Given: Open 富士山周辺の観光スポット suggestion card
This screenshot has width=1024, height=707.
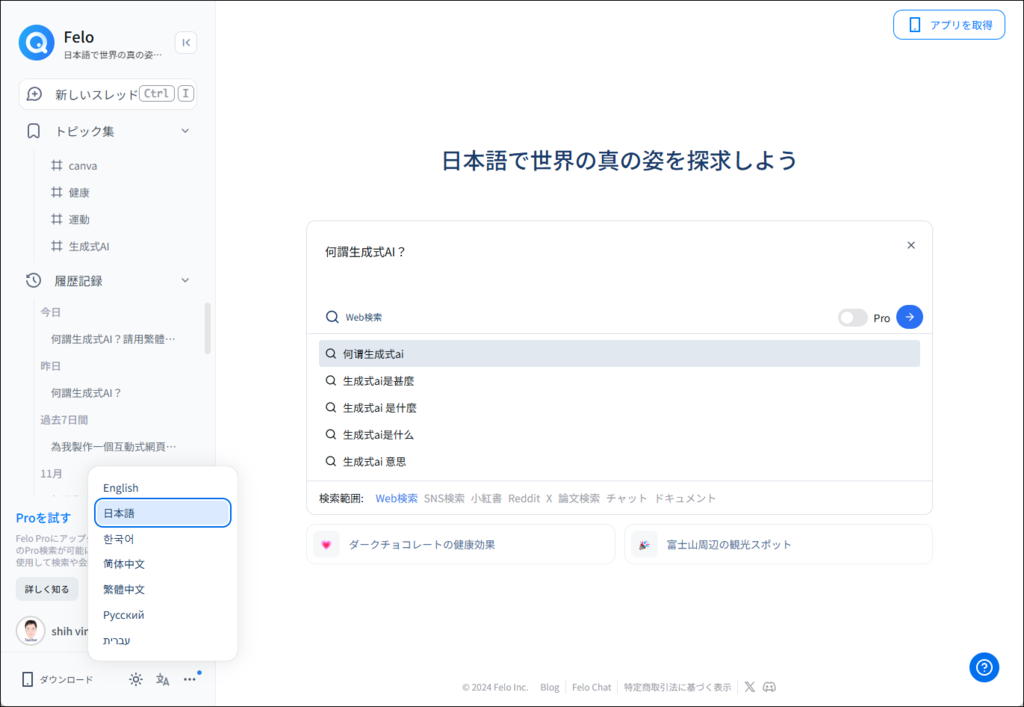Looking at the screenshot, I should coord(778,544).
